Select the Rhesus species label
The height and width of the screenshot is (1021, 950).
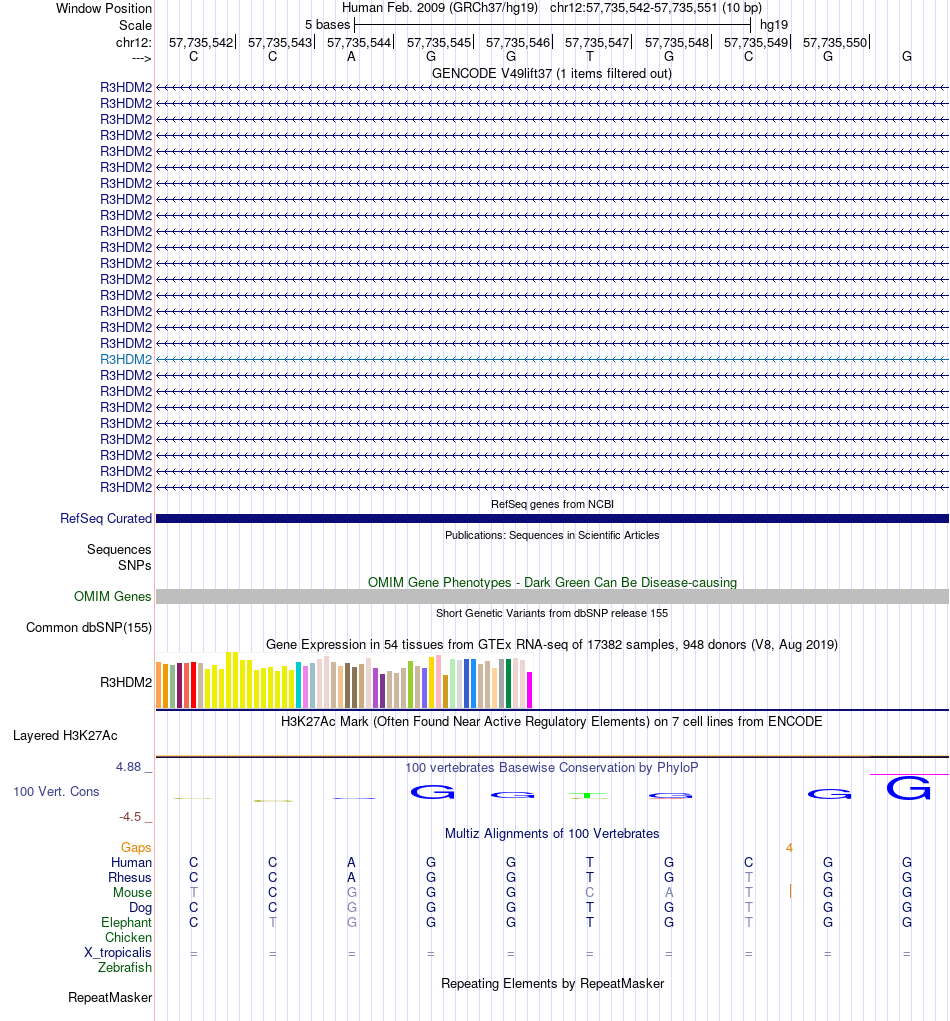130,878
